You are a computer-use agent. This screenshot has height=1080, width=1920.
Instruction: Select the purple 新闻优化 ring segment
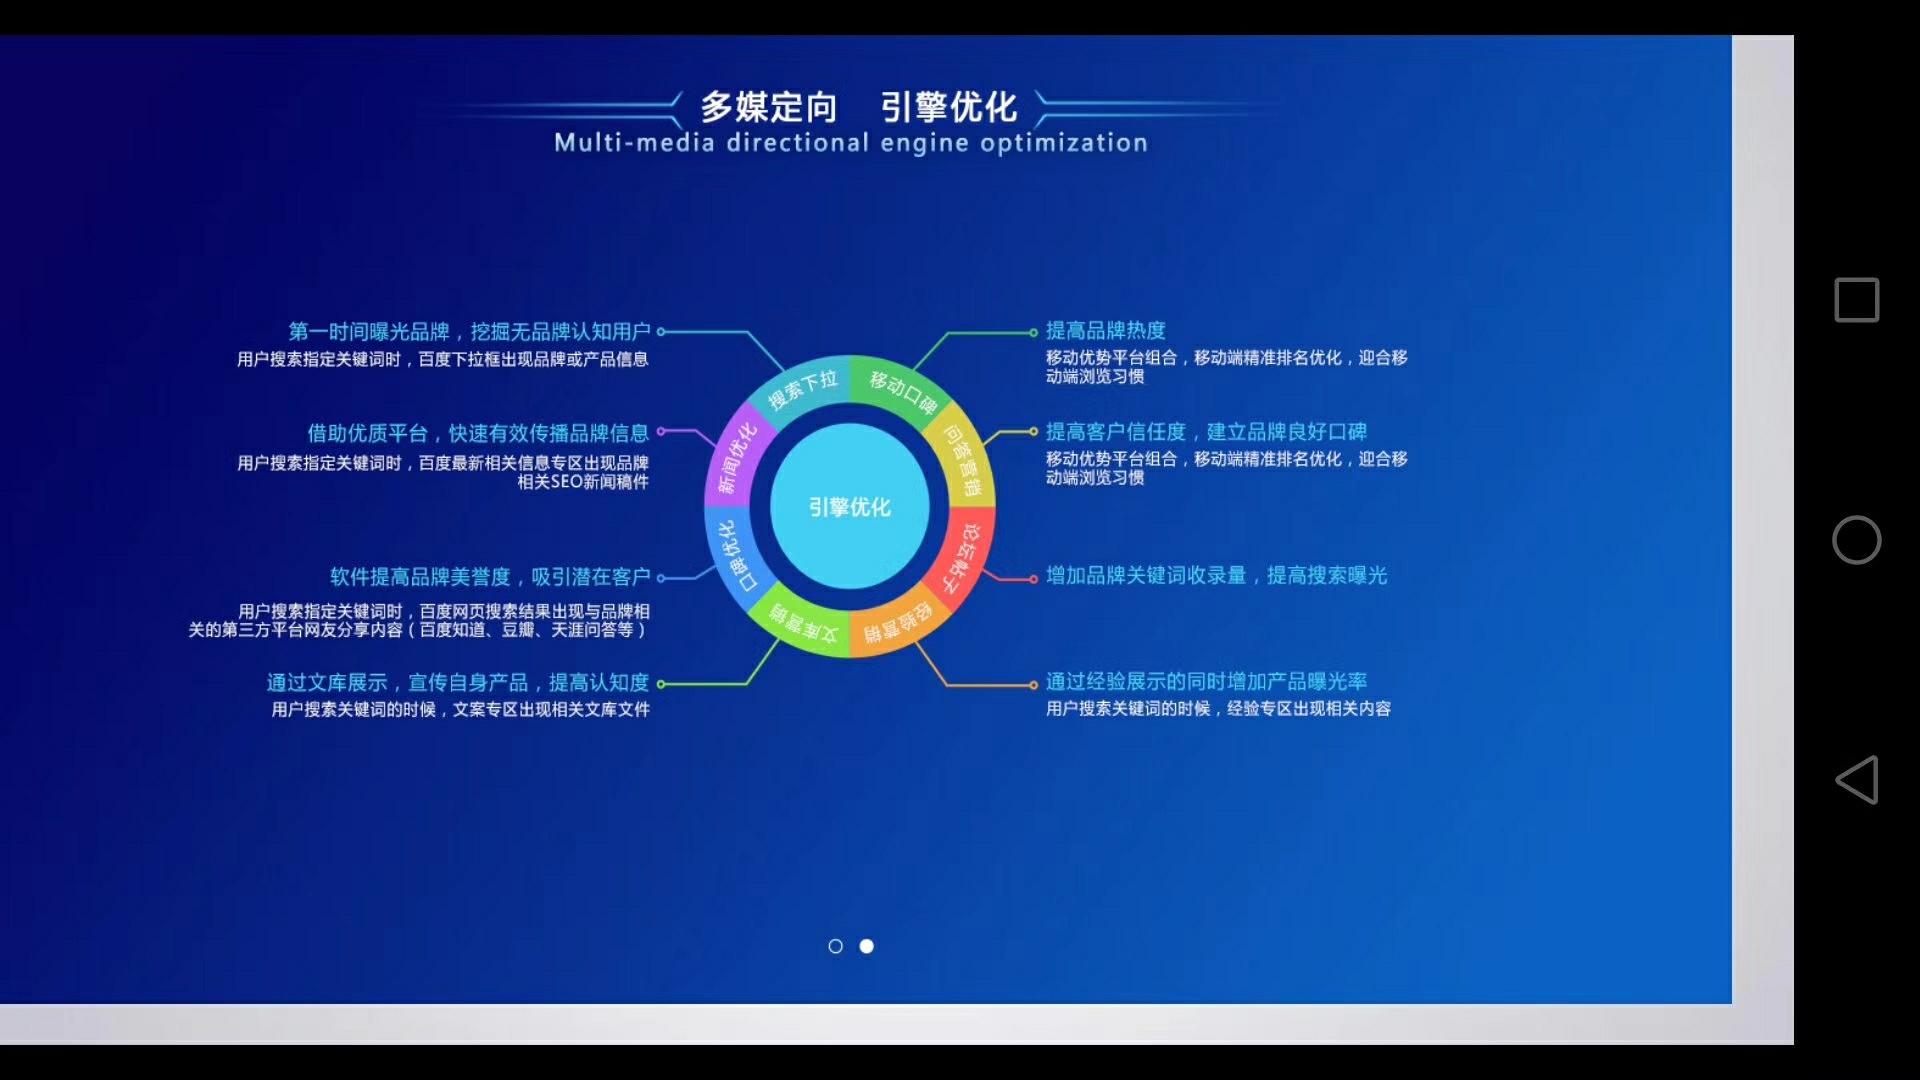(737, 458)
